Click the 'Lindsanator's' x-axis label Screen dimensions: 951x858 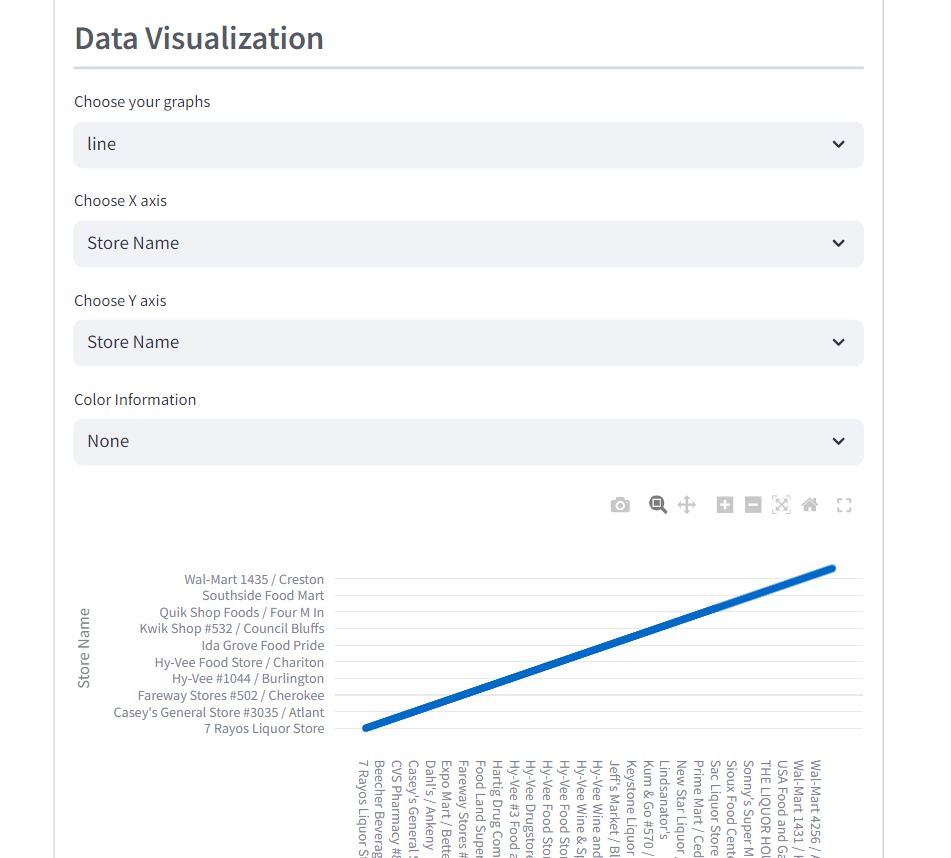pos(665,800)
